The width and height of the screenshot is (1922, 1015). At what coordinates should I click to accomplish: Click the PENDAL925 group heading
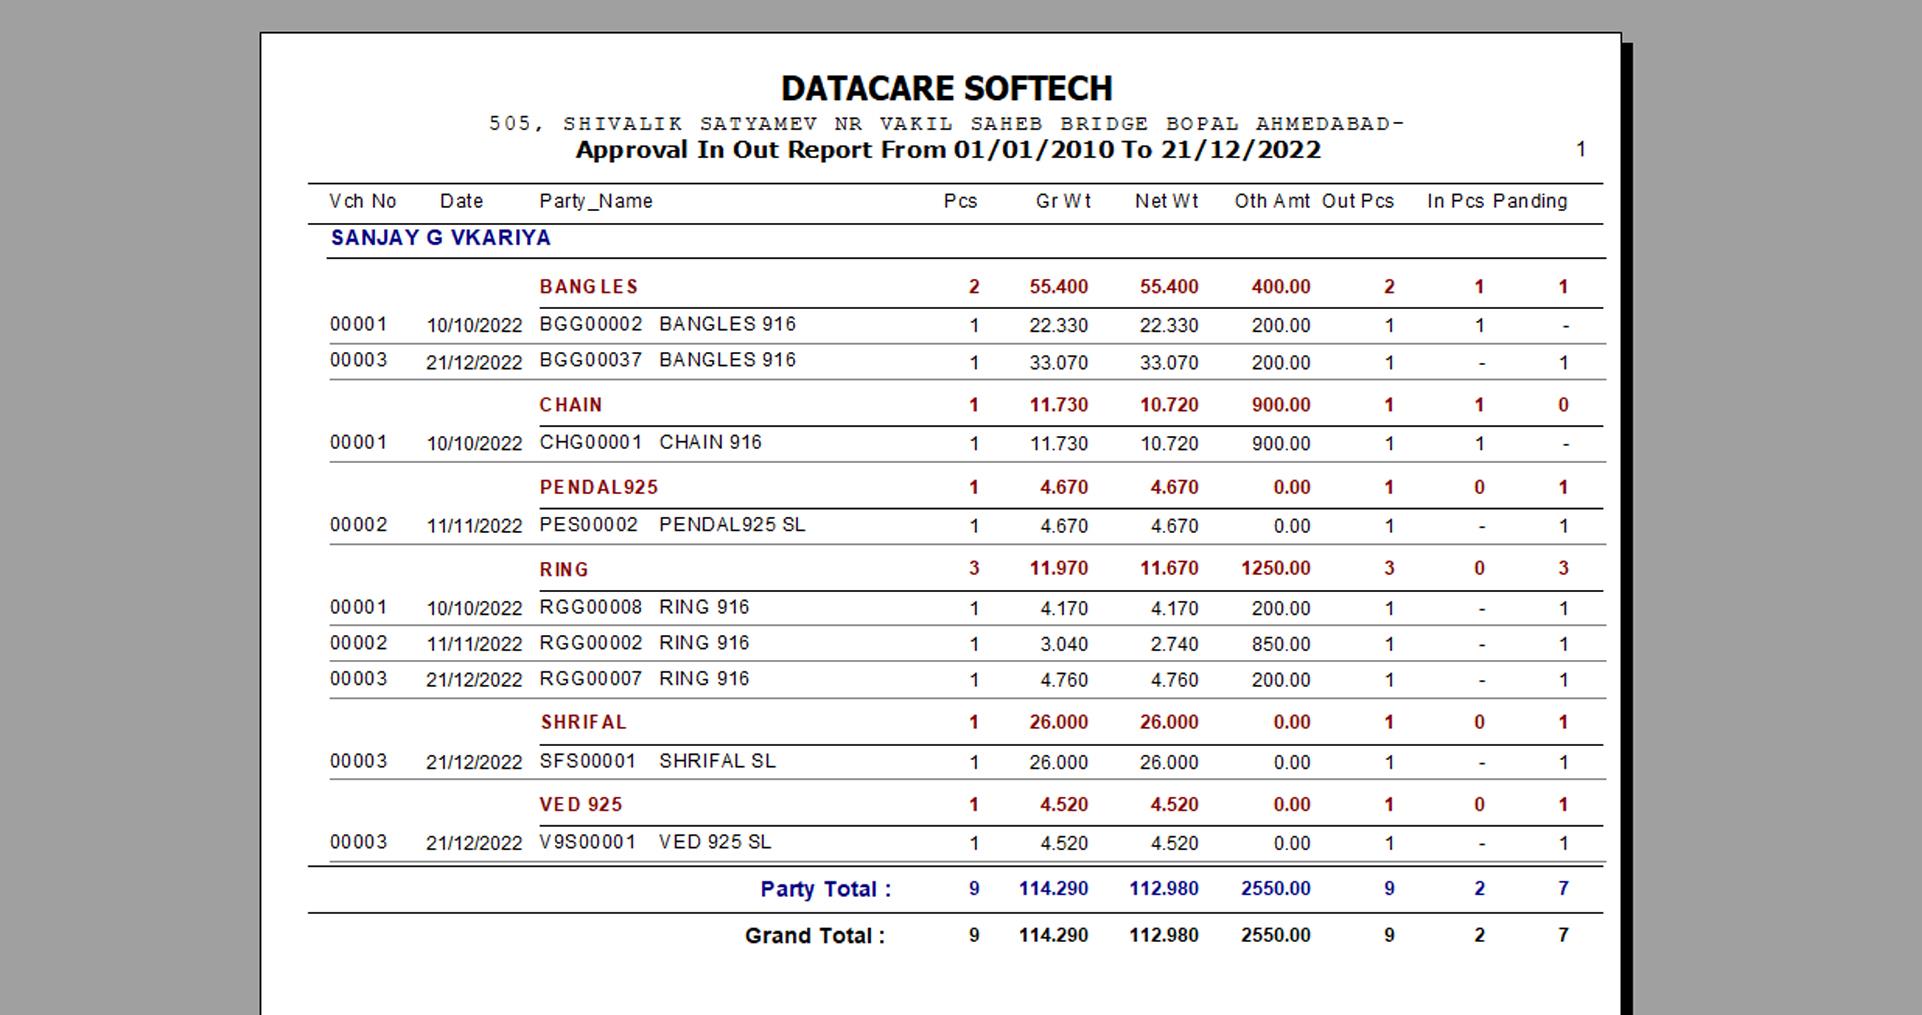[x=599, y=487]
